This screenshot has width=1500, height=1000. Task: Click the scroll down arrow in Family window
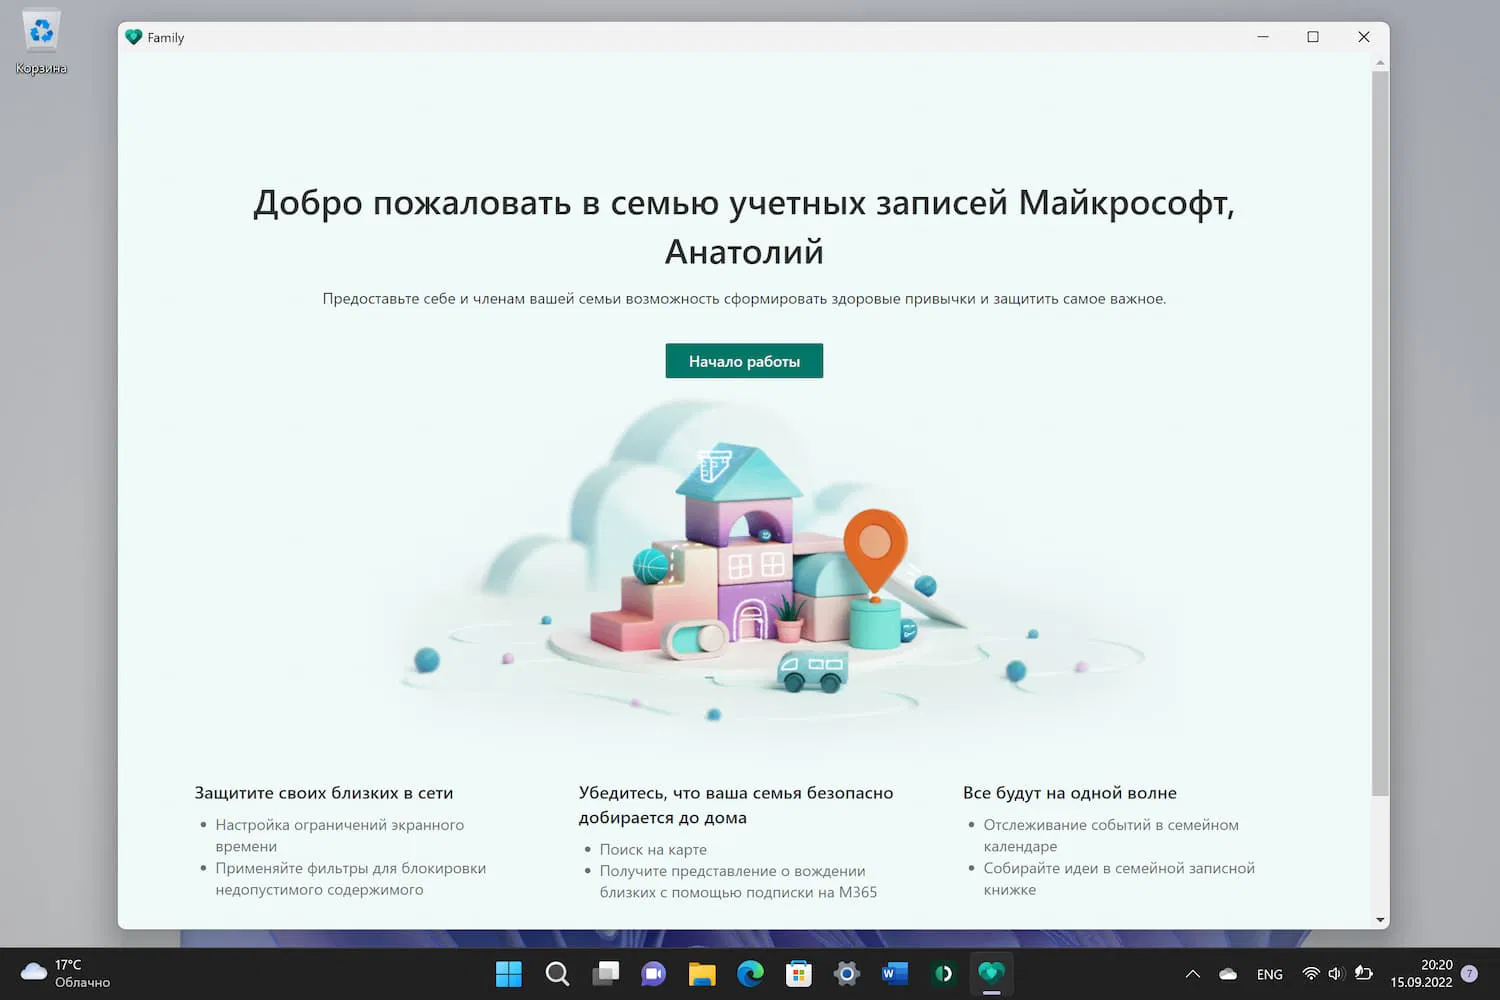tap(1380, 920)
